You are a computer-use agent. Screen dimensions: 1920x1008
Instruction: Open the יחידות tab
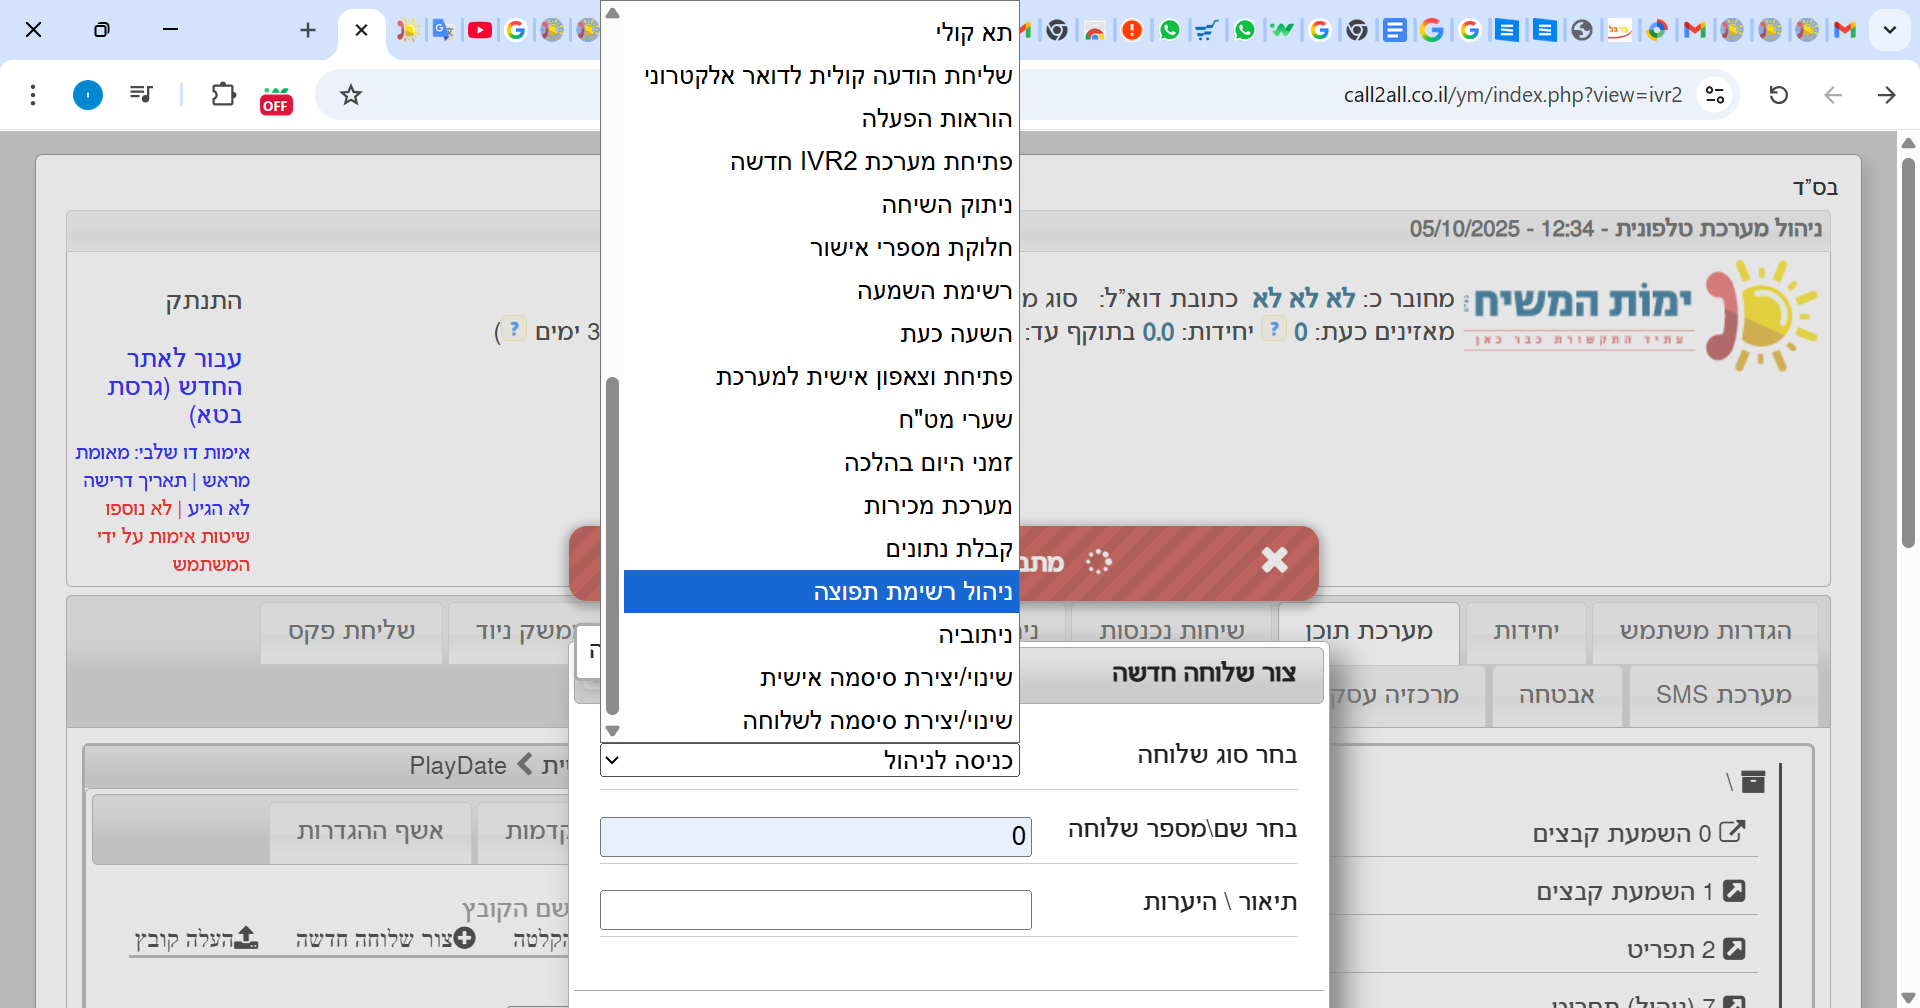(x=1526, y=631)
